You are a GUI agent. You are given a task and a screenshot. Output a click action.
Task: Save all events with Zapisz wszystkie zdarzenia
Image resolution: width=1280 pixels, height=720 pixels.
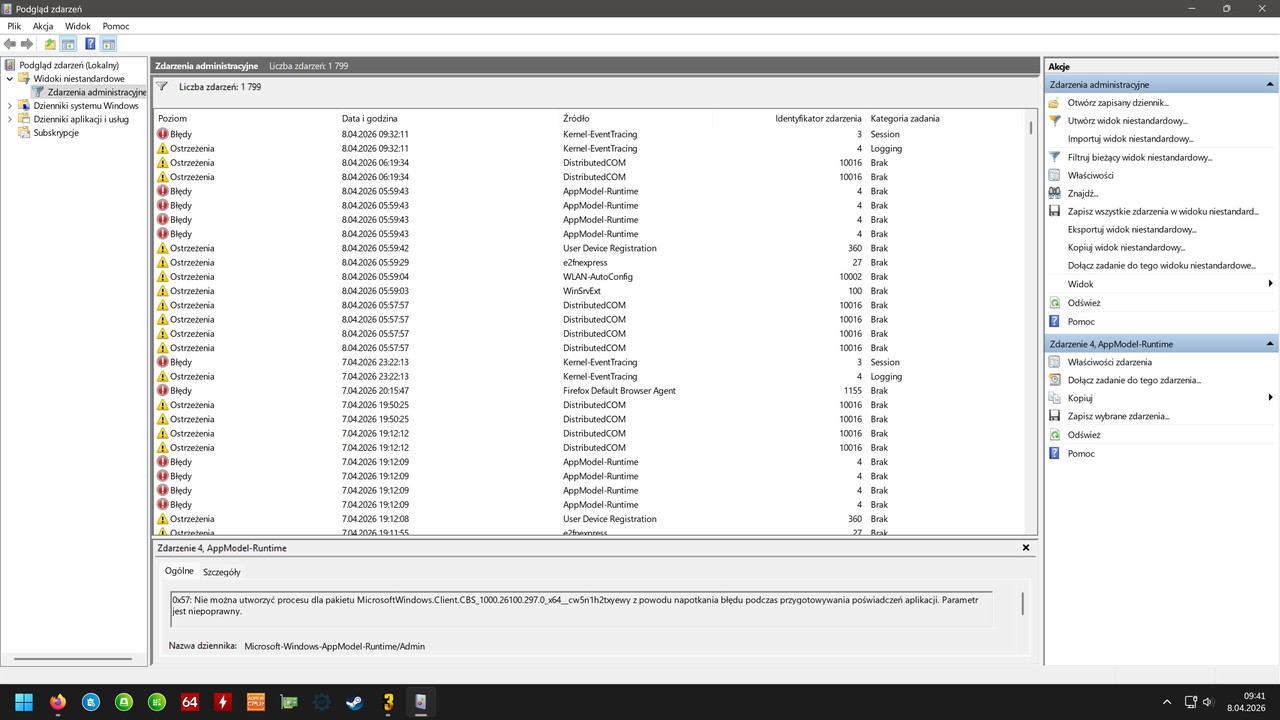click(1163, 211)
